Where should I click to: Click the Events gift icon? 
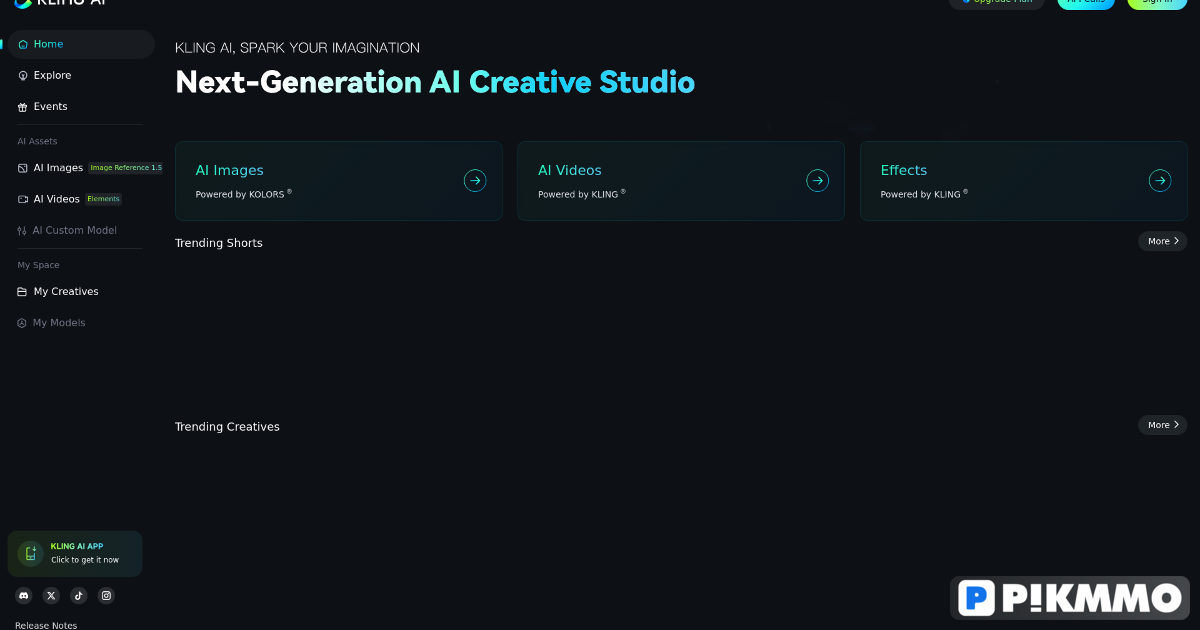click(23, 107)
